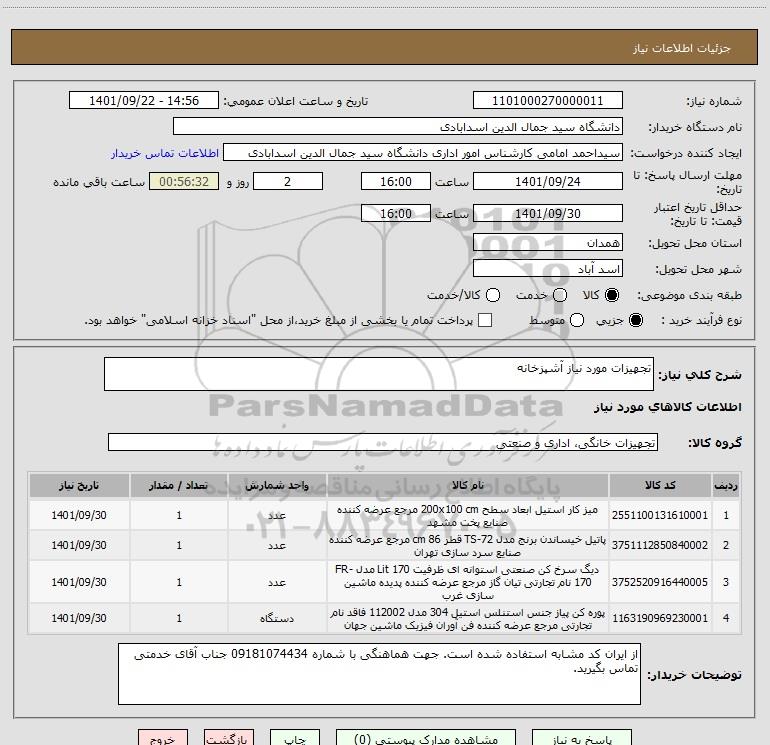Click پاسخ به نیاز button

pyautogui.click(x=582, y=738)
